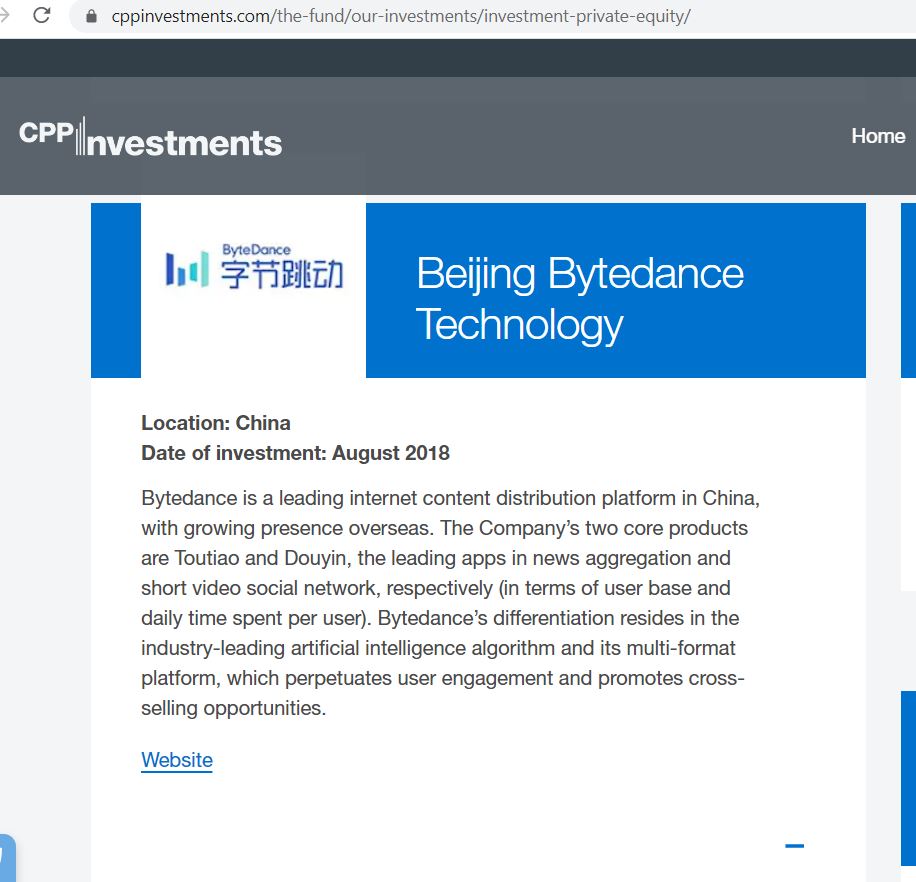Click the Date of investment: August 2018 line

point(296,453)
